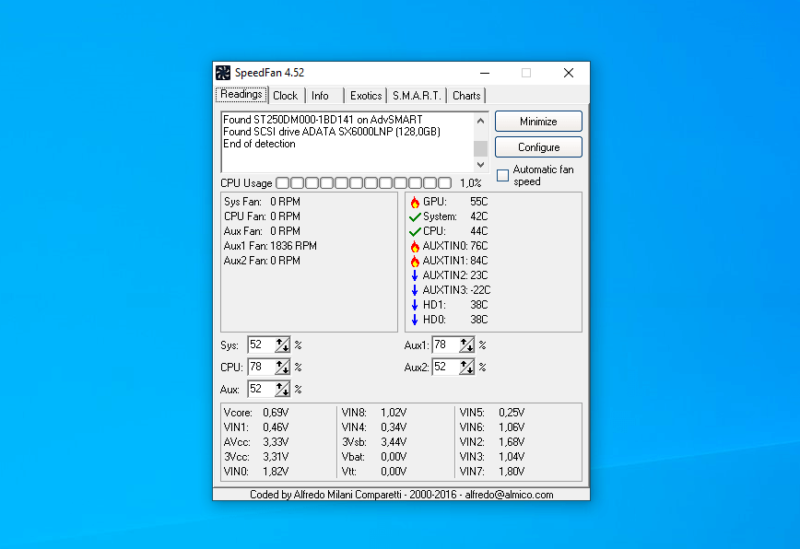Click the green check icon beside CPU temperature
The height and width of the screenshot is (549, 800).
[415, 232]
